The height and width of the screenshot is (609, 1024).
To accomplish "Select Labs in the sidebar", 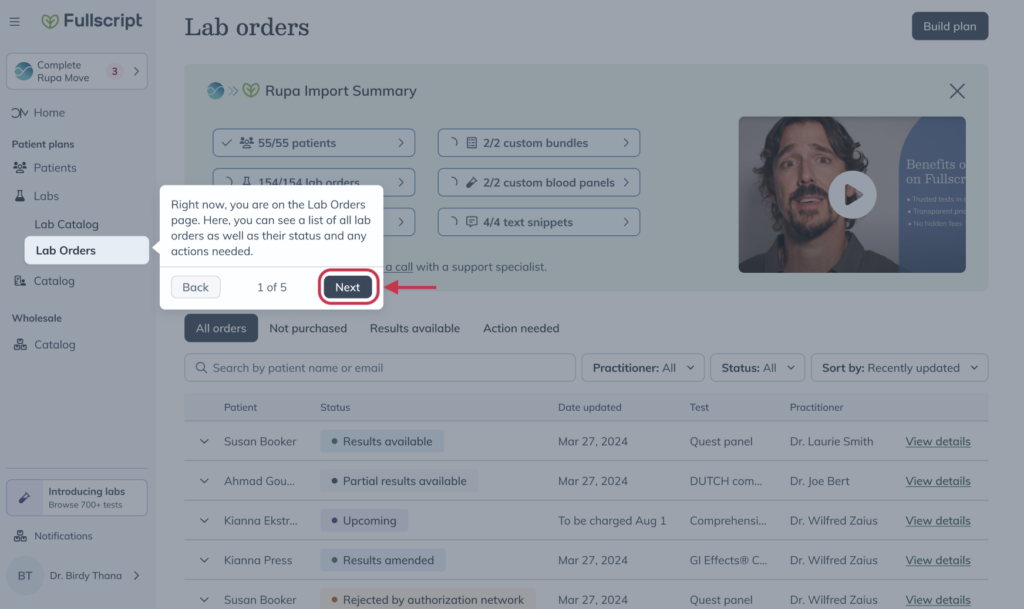I will tap(46, 196).
